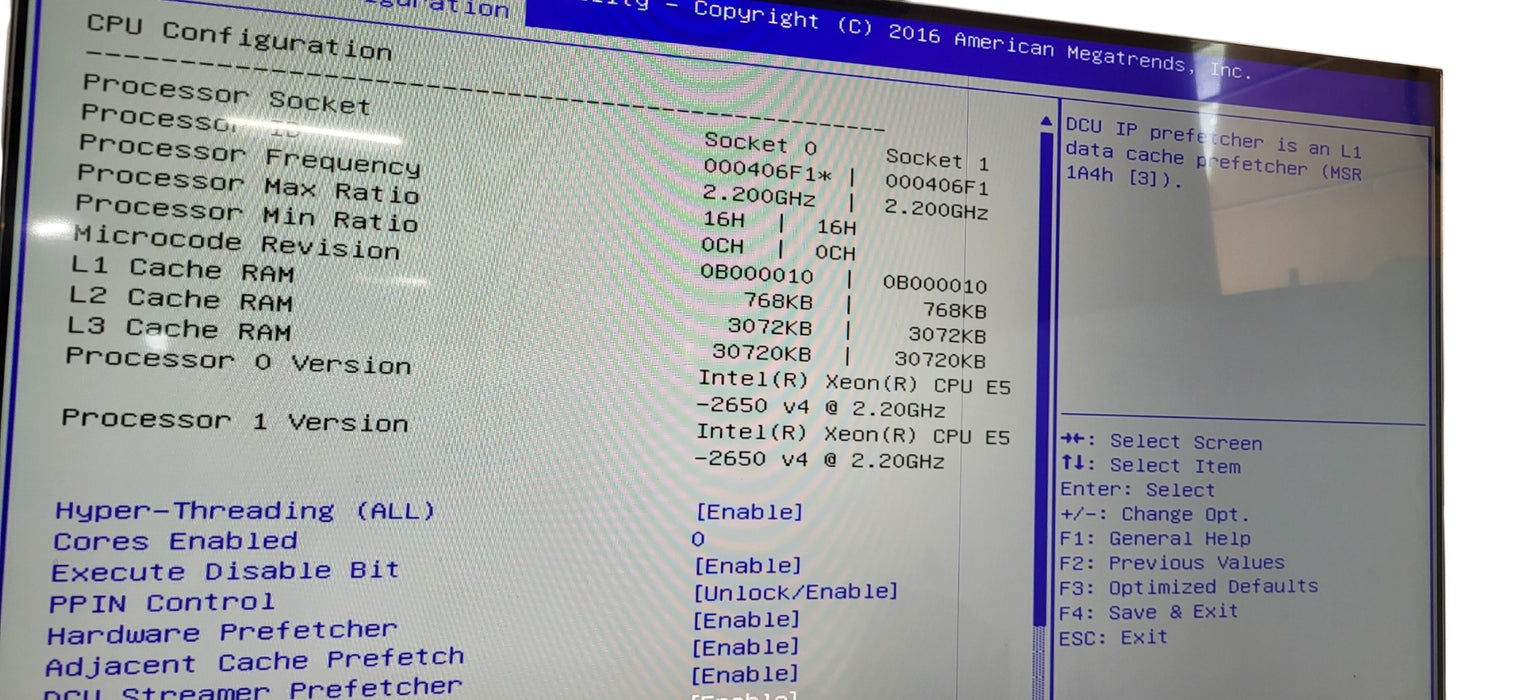Click the +/-: Change Opt. hint
The height and width of the screenshot is (700, 1515).
click(1155, 514)
